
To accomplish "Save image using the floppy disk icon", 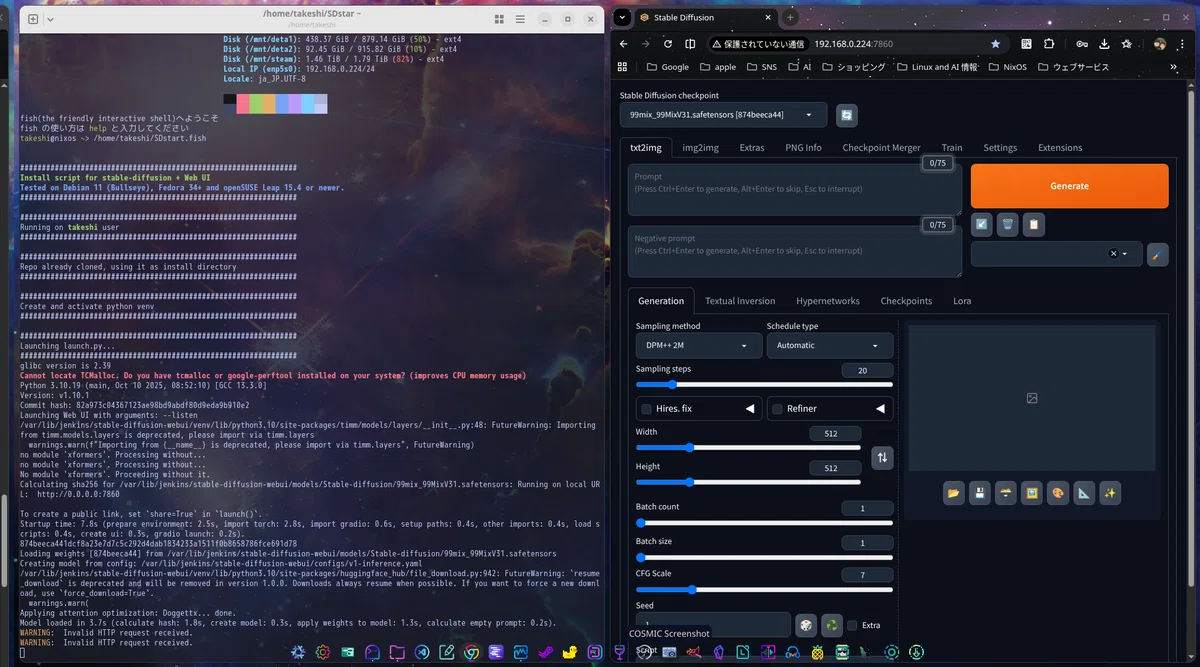I will [980, 493].
